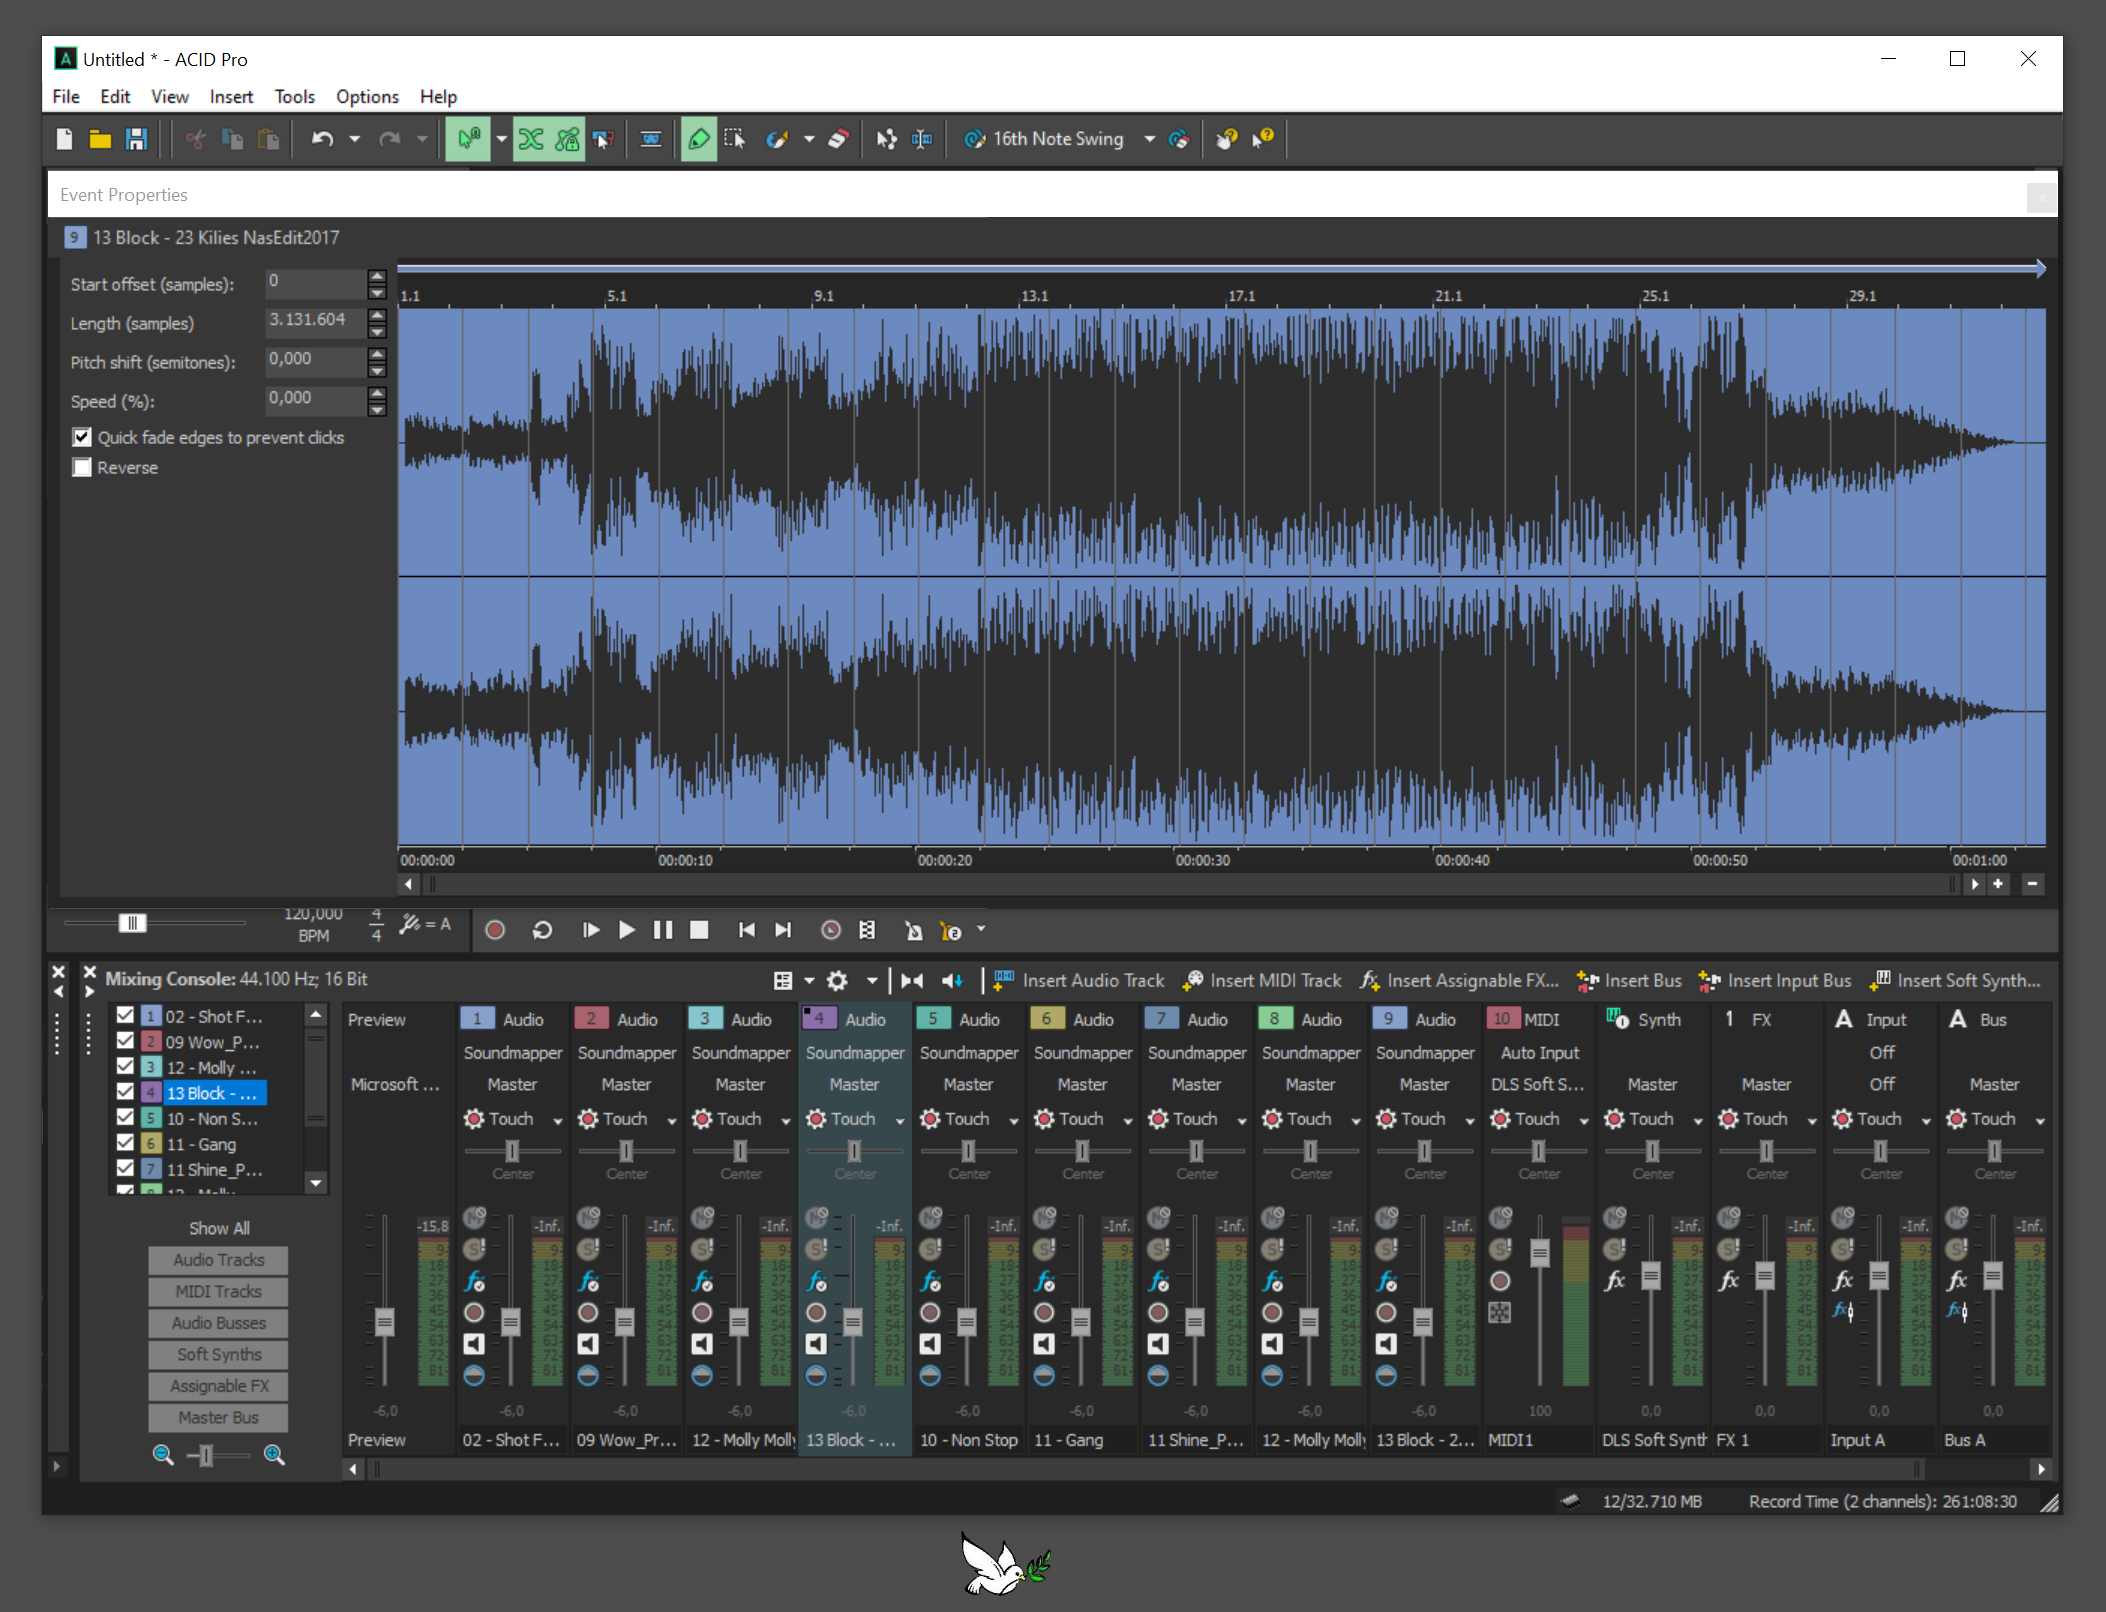Click the Speed (%) value field
The height and width of the screenshot is (1612, 2106).
coord(315,401)
